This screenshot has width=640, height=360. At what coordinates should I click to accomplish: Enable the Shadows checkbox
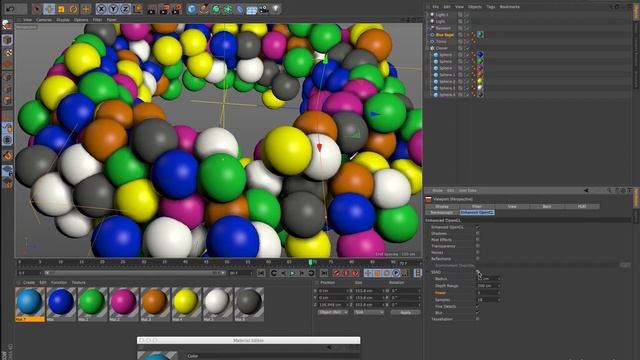click(477, 233)
